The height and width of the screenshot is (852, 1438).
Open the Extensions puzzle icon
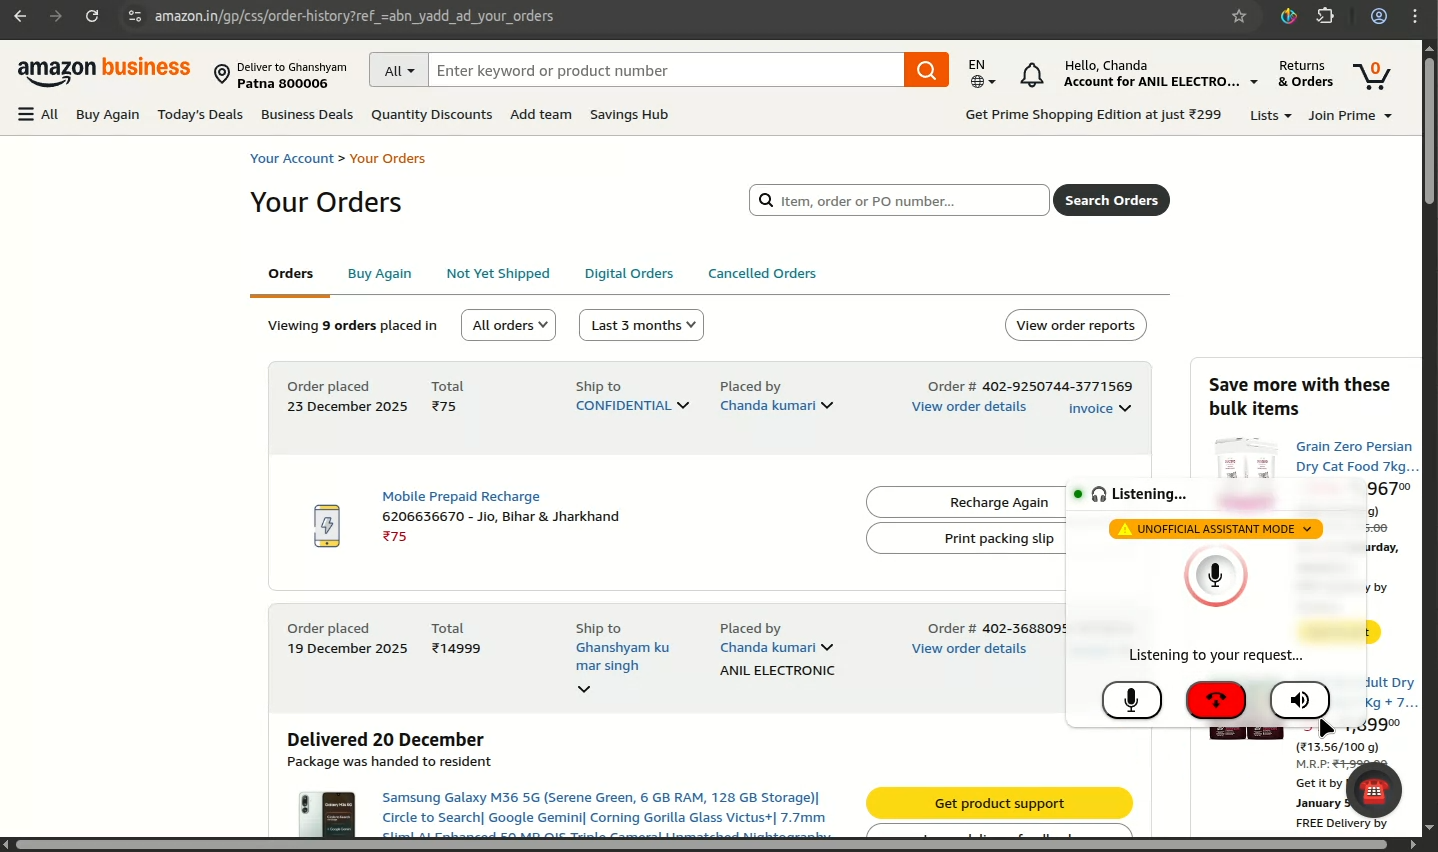(1327, 16)
